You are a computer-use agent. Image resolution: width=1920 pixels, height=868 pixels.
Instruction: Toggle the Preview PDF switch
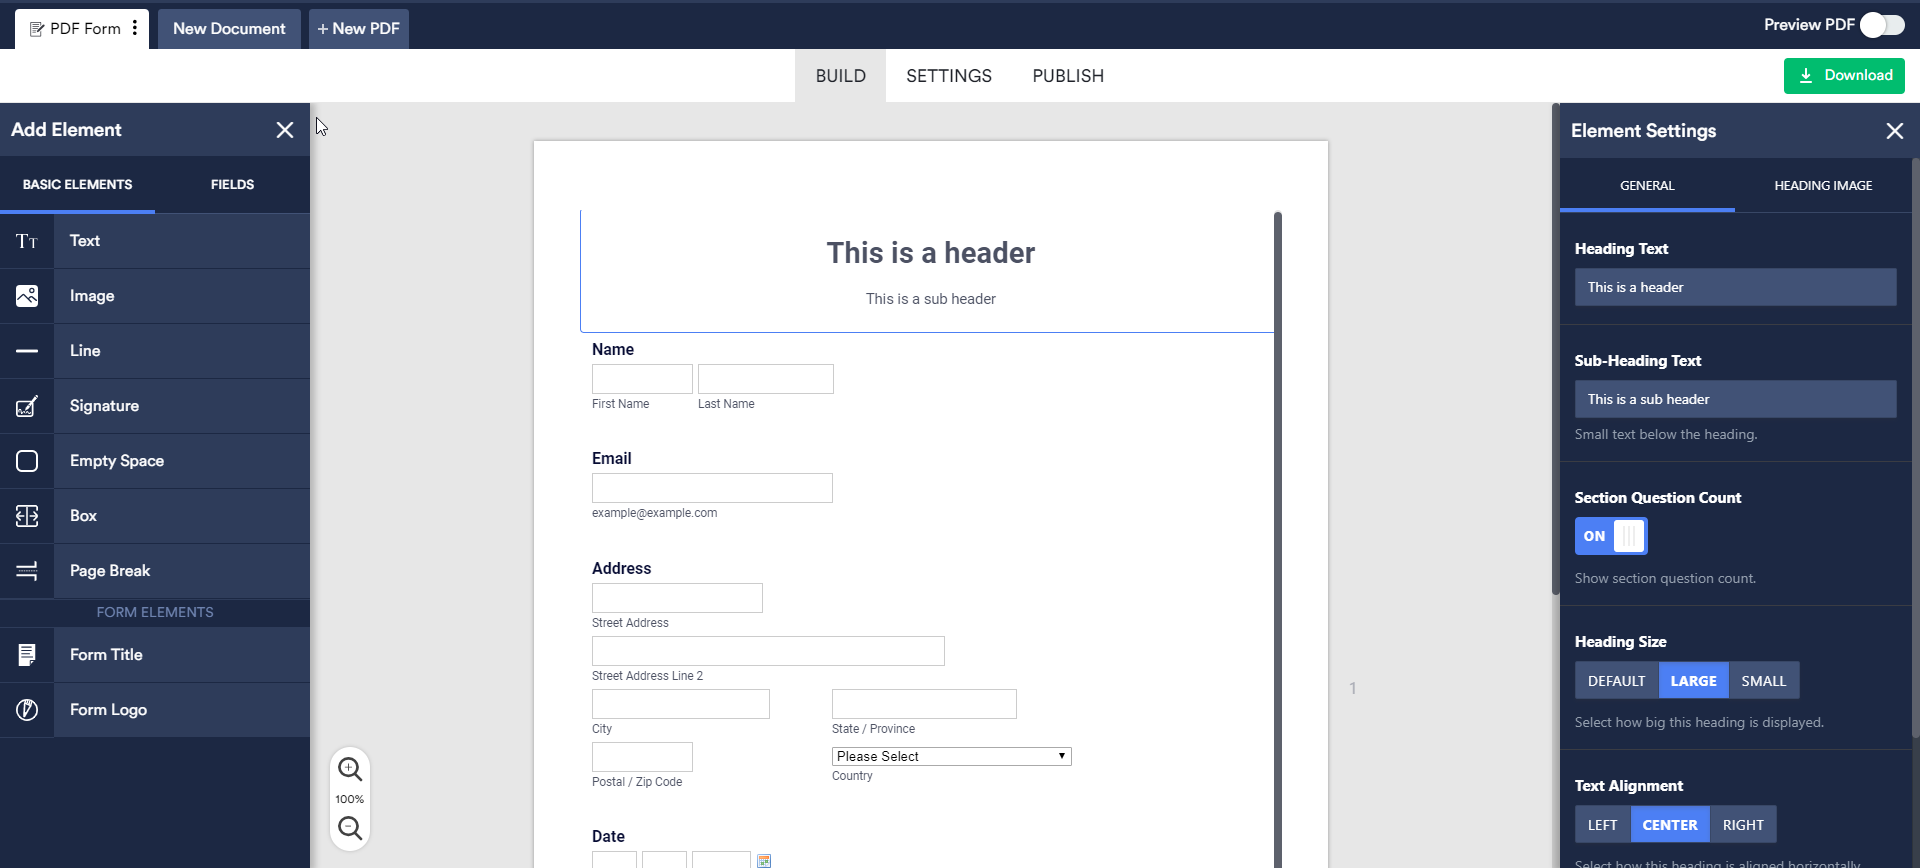tap(1881, 25)
